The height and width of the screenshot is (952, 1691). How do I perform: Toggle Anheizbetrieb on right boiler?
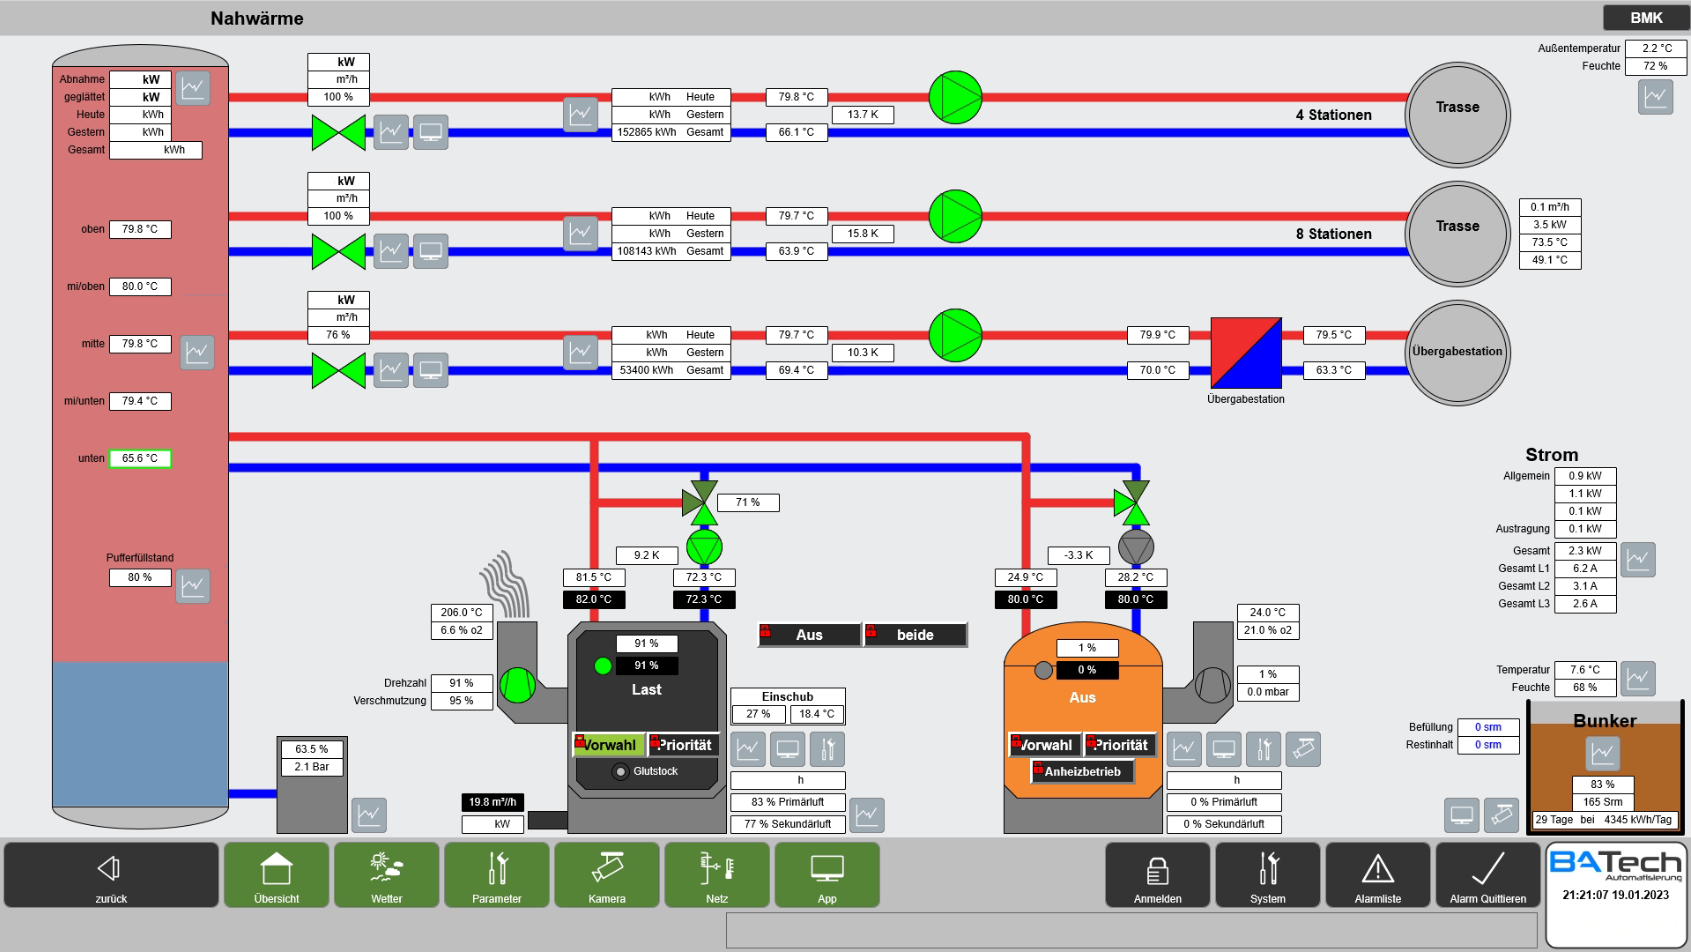[1082, 771]
